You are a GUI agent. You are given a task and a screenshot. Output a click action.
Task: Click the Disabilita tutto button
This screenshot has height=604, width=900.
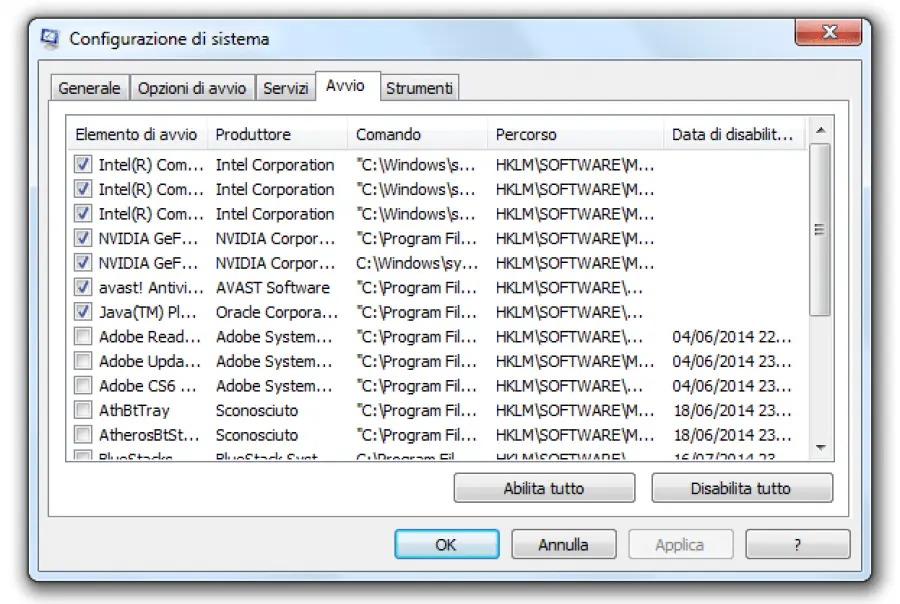[x=741, y=488]
